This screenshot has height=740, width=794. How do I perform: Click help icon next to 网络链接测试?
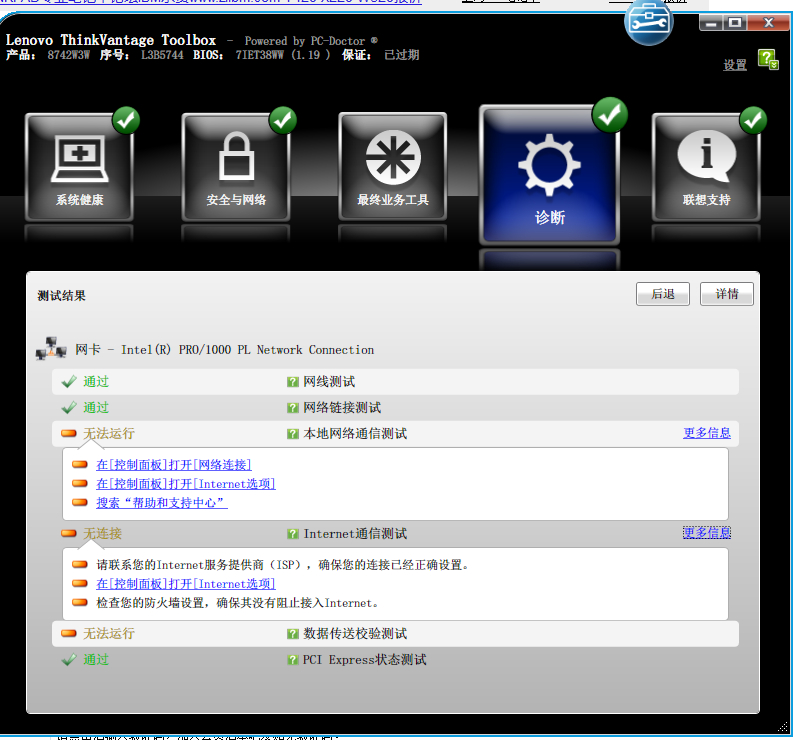(293, 408)
